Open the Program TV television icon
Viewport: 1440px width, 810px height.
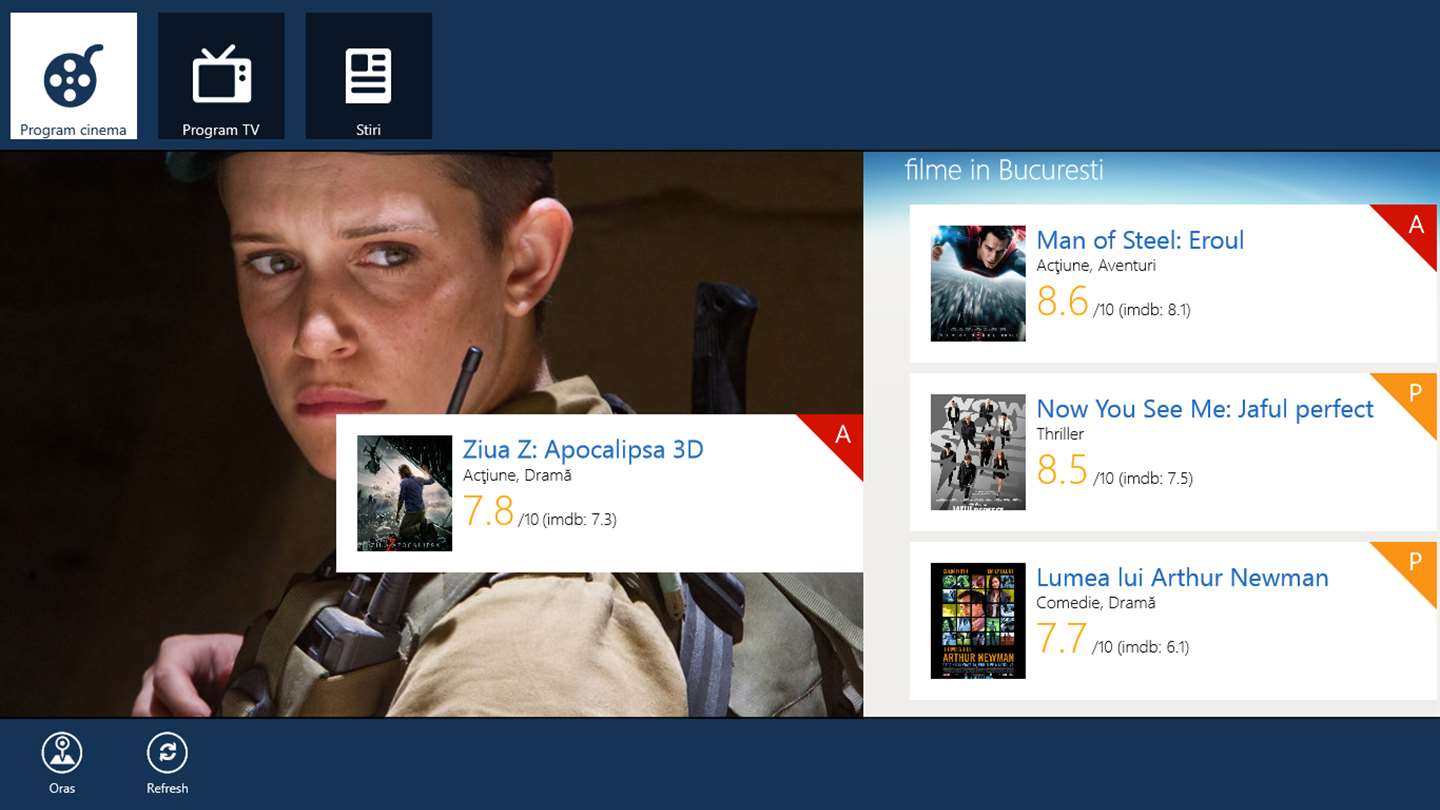click(221, 76)
